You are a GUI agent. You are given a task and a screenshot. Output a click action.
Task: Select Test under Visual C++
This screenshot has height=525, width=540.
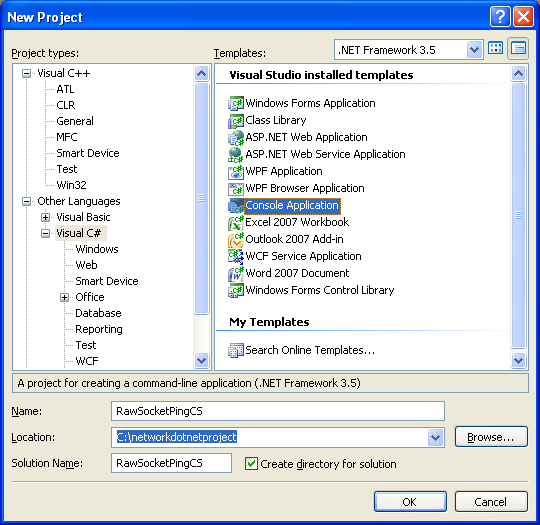(x=67, y=169)
